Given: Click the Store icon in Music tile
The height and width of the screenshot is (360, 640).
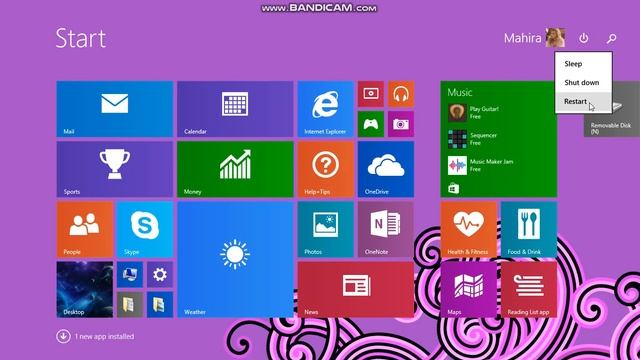Looking at the screenshot, I should coord(453,188).
